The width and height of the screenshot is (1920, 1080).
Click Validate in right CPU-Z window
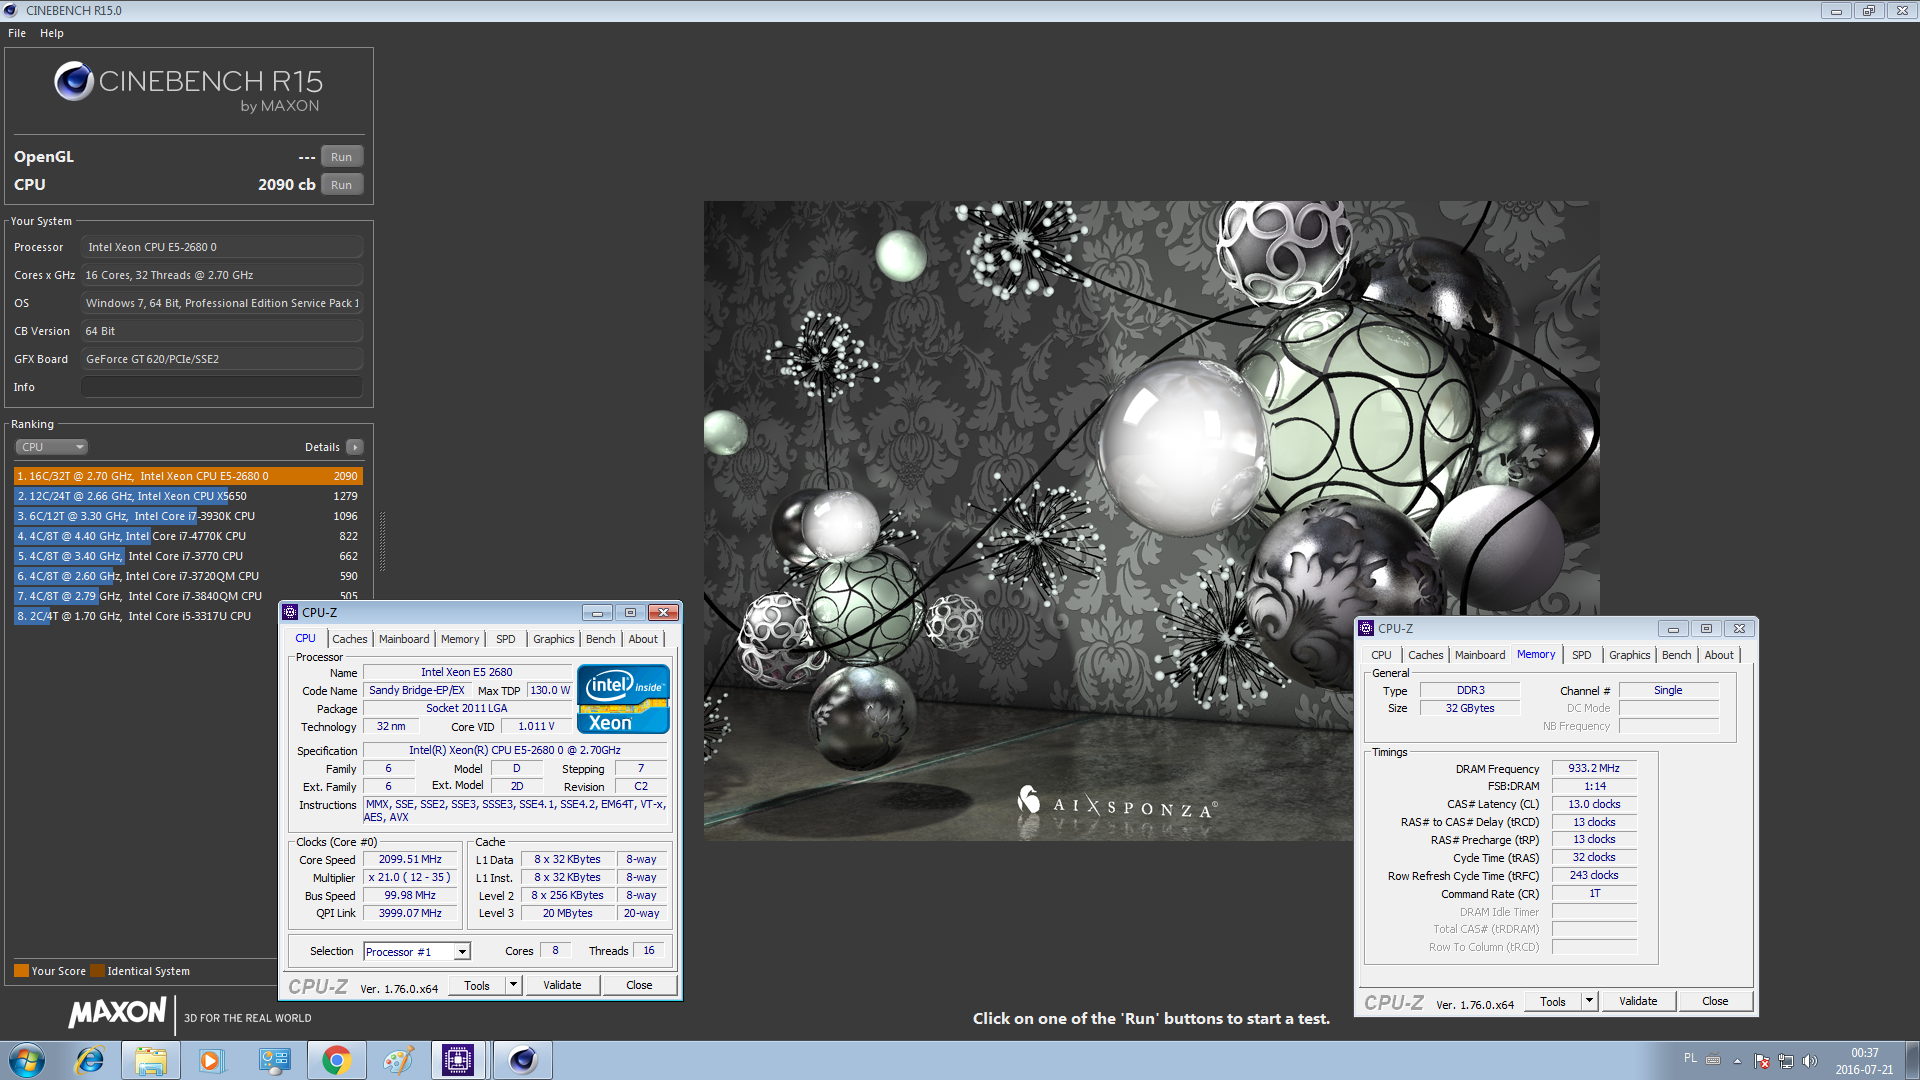[x=1638, y=1001]
